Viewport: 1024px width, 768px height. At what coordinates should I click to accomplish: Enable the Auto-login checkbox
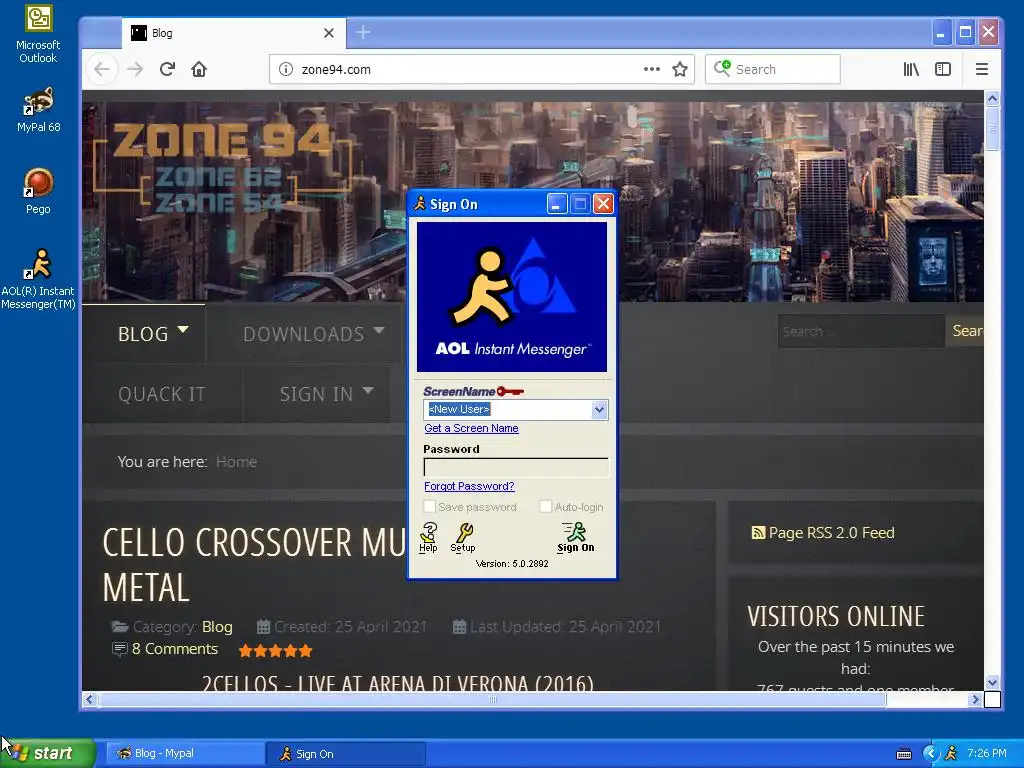pyautogui.click(x=545, y=507)
